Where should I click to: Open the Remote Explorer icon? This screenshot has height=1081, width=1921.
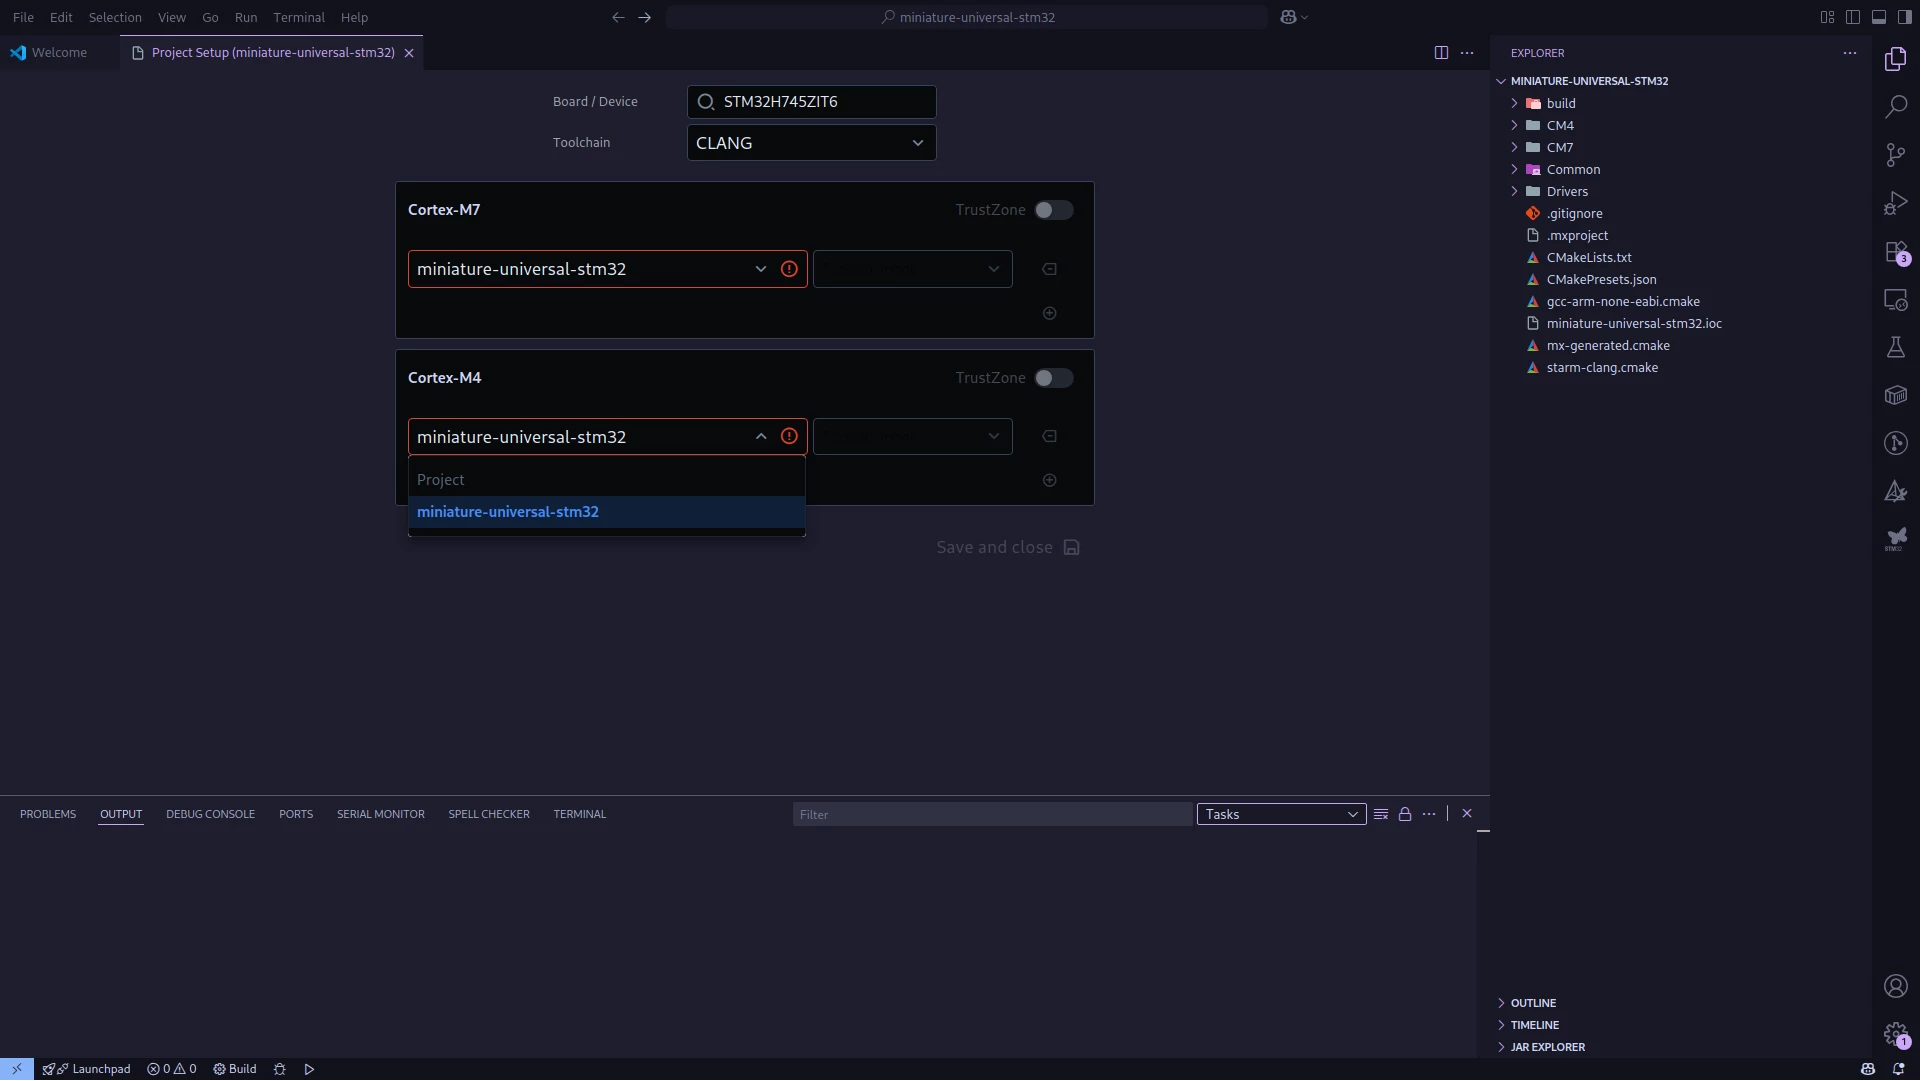(x=1895, y=300)
